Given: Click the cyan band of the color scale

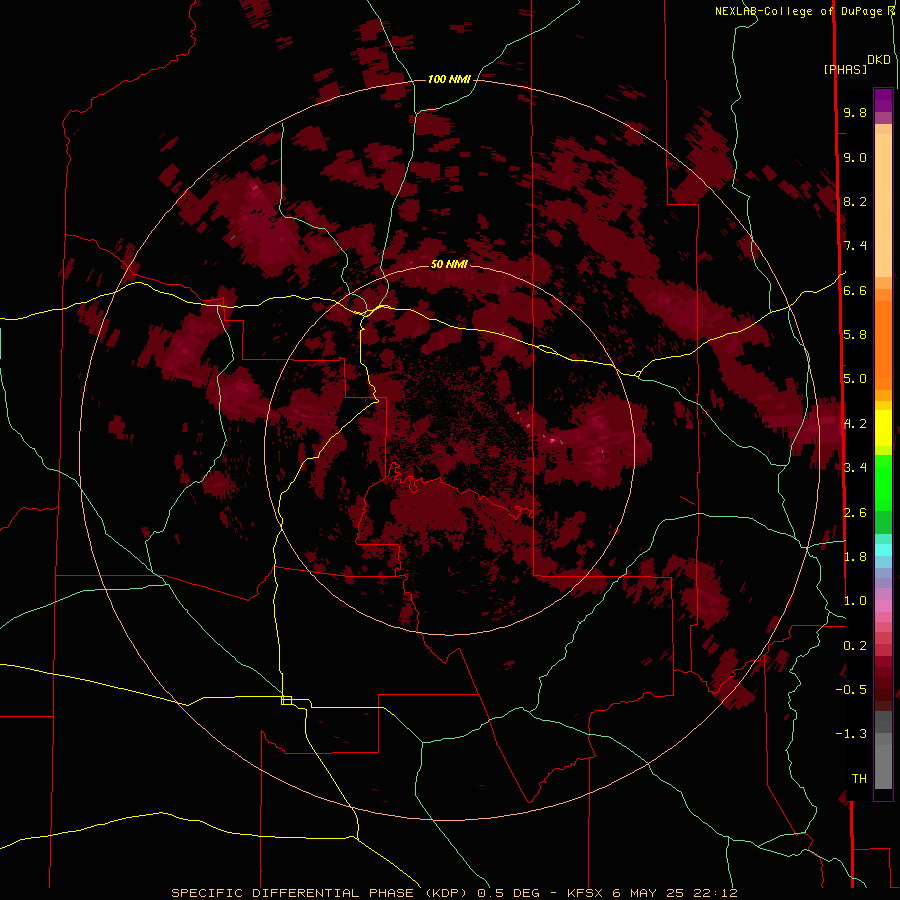Looking at the screenshot, I should 883,550.
